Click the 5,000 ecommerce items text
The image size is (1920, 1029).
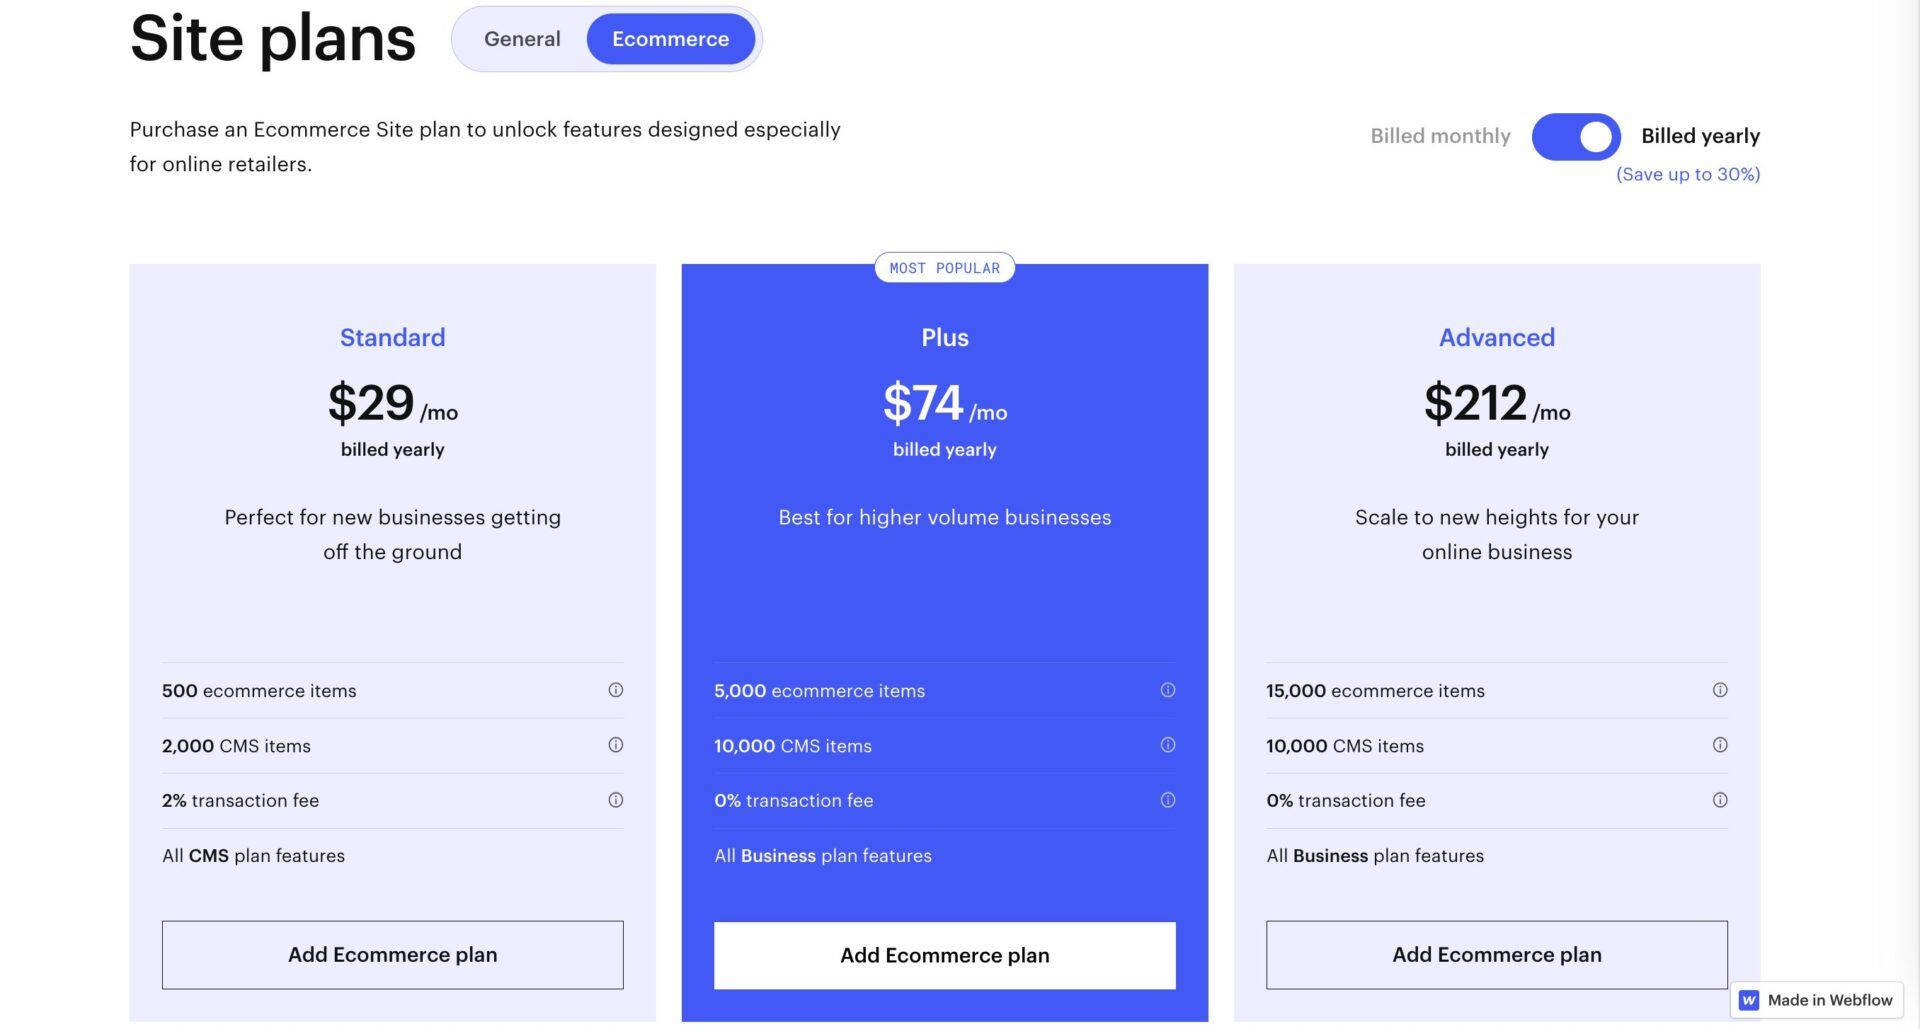[819, 691]
